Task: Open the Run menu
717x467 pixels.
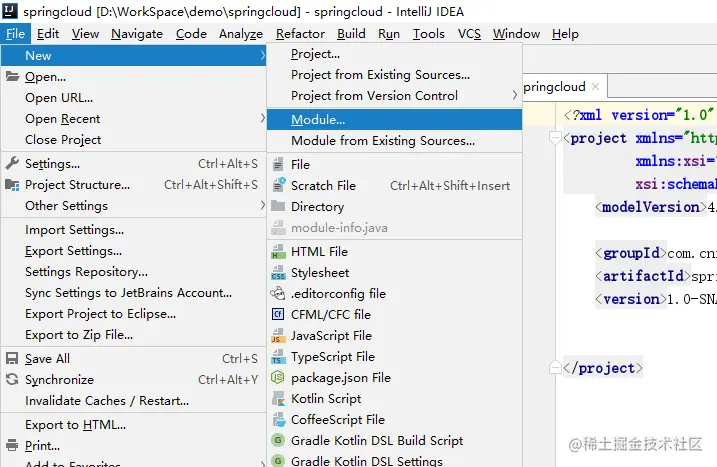Action: click(x=389, y=34)
